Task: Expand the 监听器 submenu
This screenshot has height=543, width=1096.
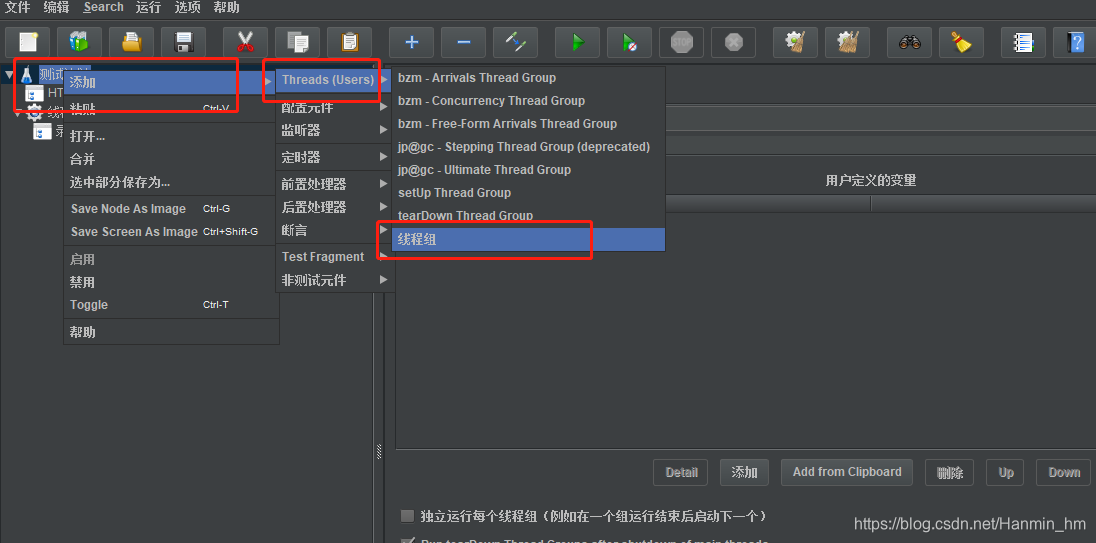Action: click(x=335, y=130)
